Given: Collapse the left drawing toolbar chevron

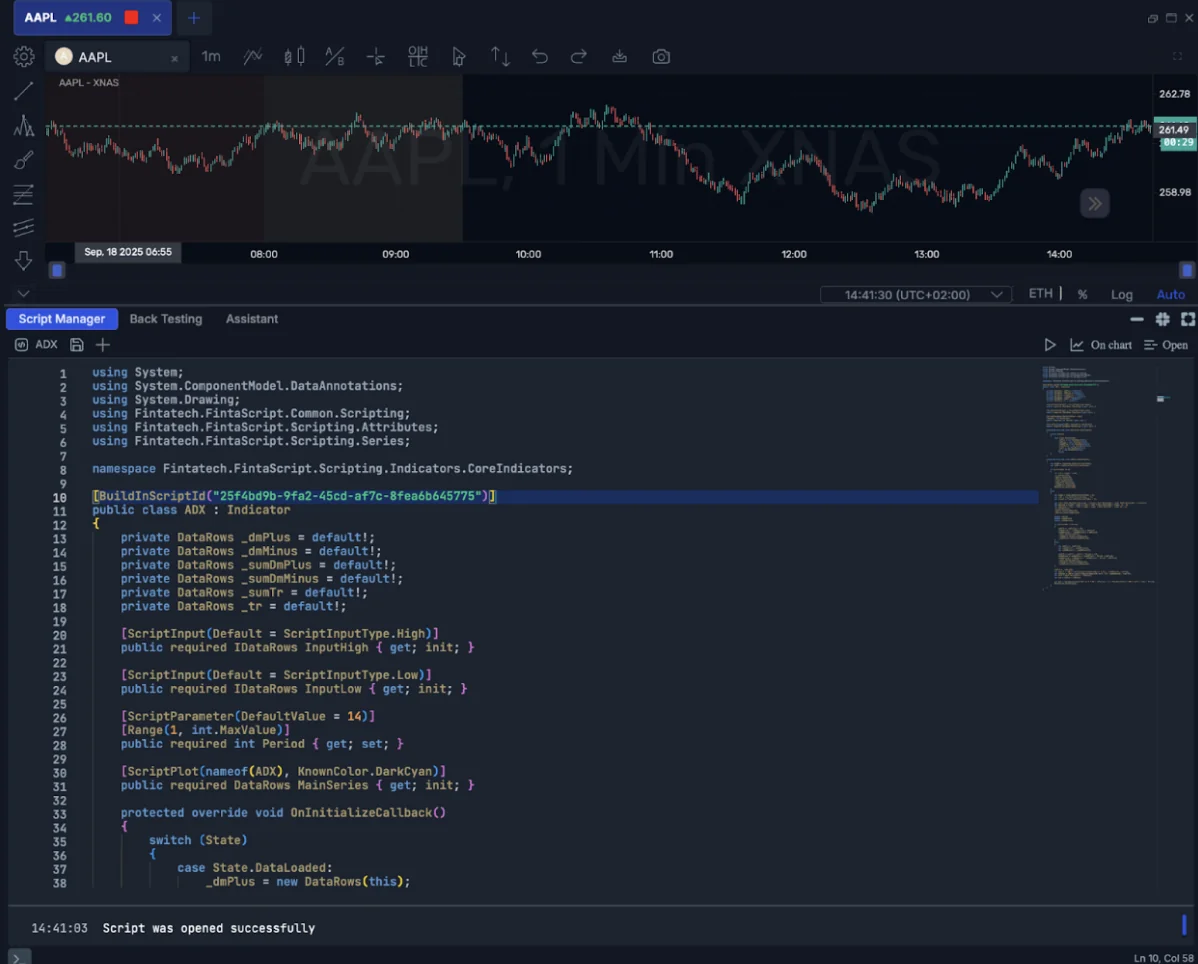Looking at the screenshot, I should 23,294.
